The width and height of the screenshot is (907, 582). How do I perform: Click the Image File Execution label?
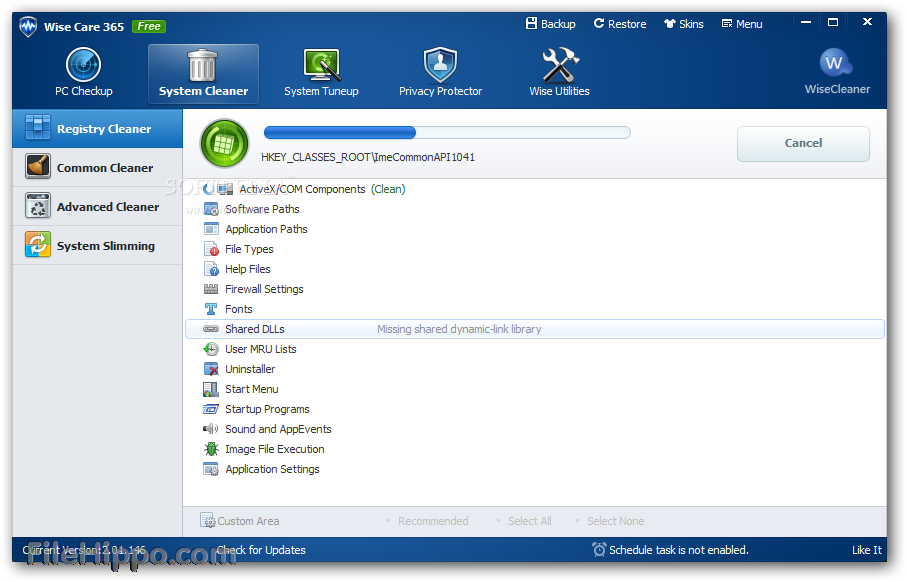[274, 449]
